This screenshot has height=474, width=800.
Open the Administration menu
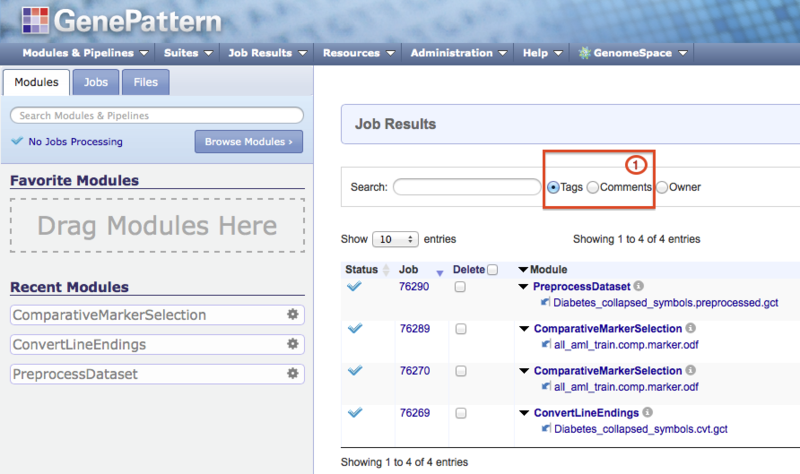[459, 53]
